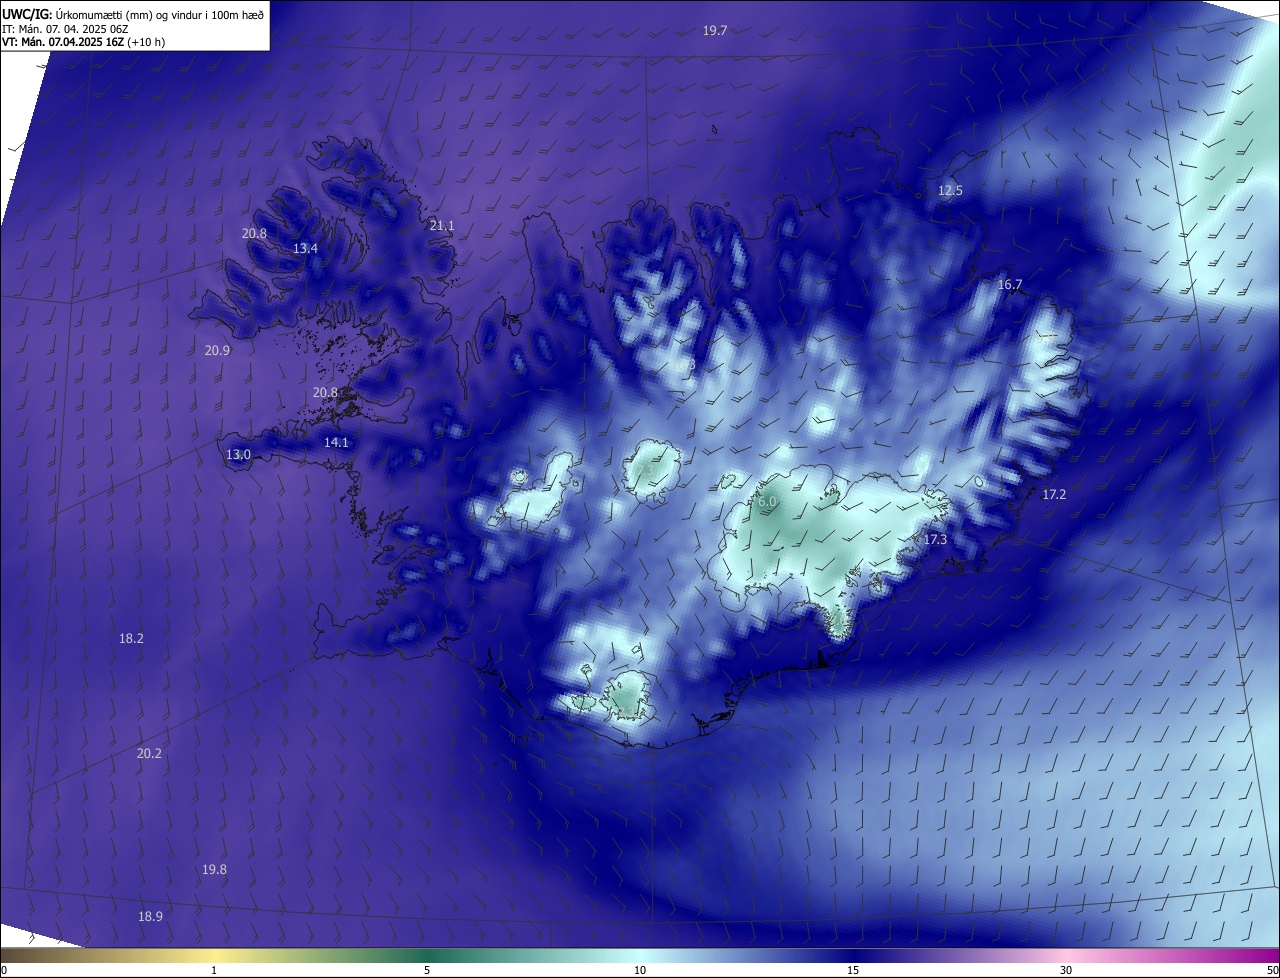Screen dimensions: 1280x978
Task: Click the 17.2 value on the map
Action: click(x=1054, y=495)
